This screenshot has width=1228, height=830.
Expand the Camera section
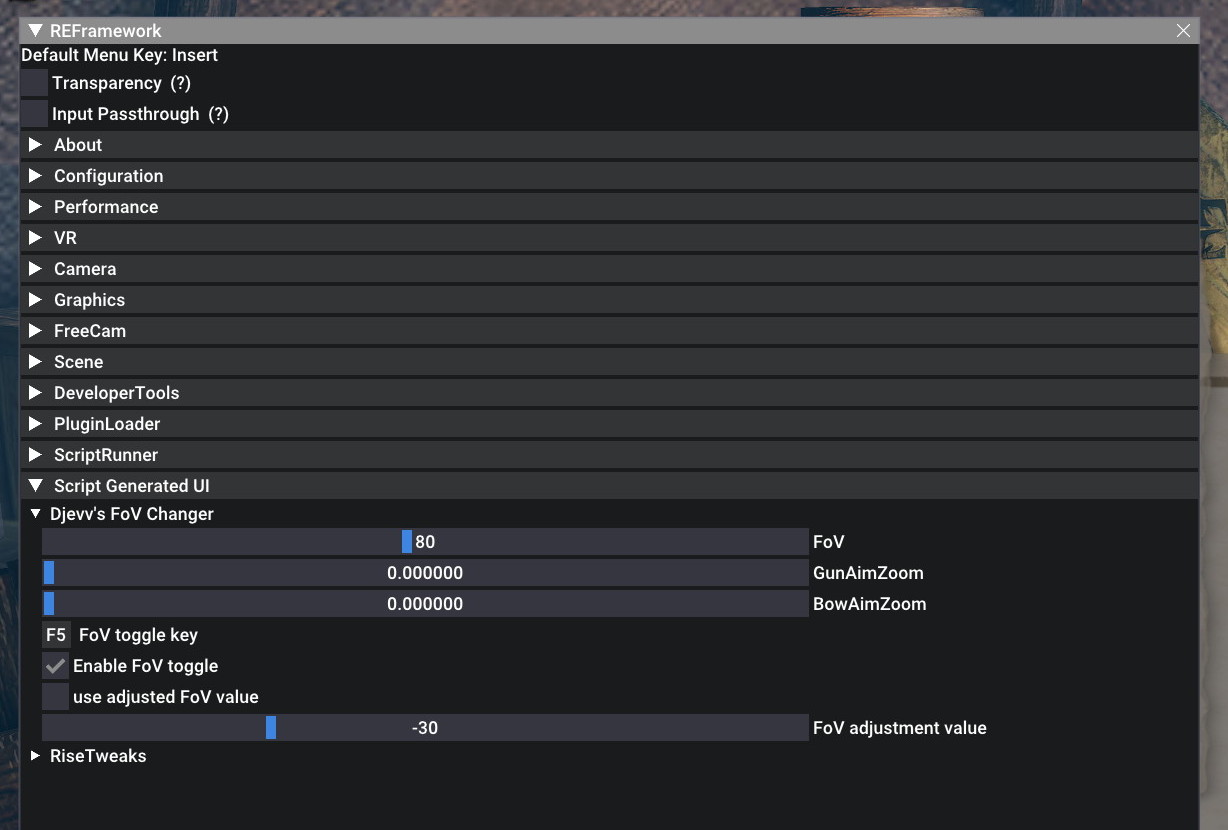609,269
